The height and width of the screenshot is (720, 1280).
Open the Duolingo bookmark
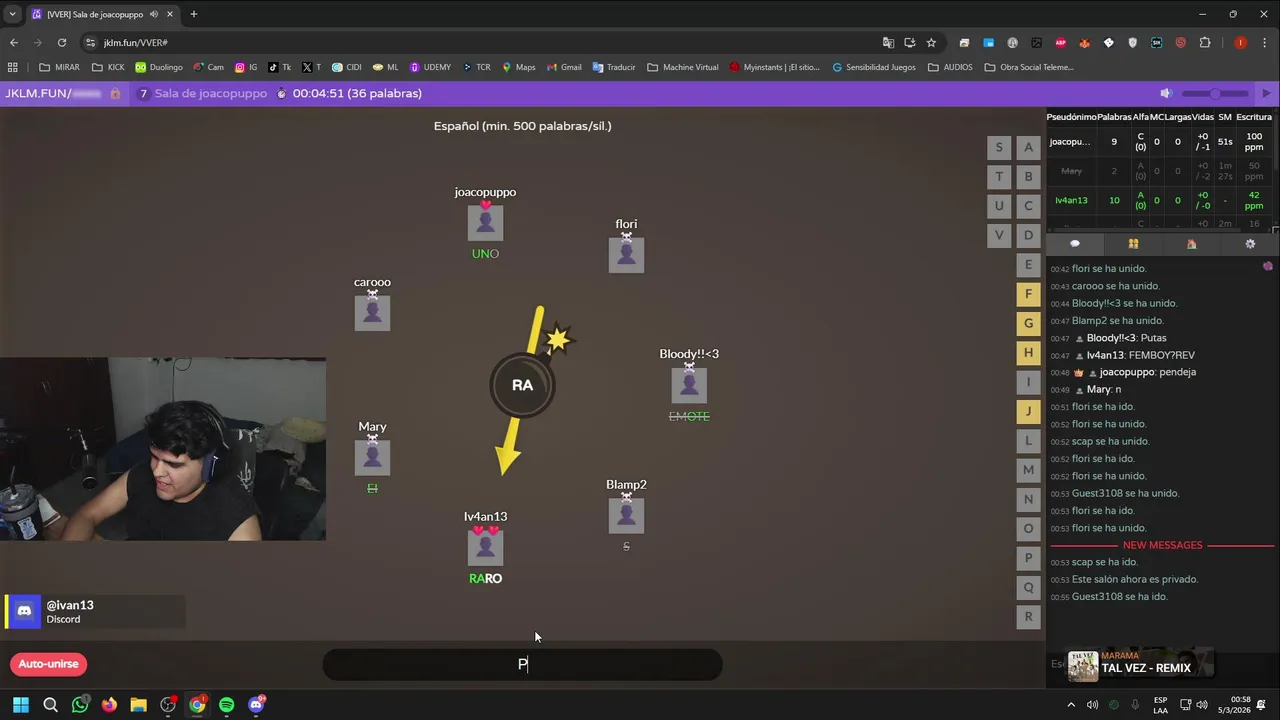(159, 67)
